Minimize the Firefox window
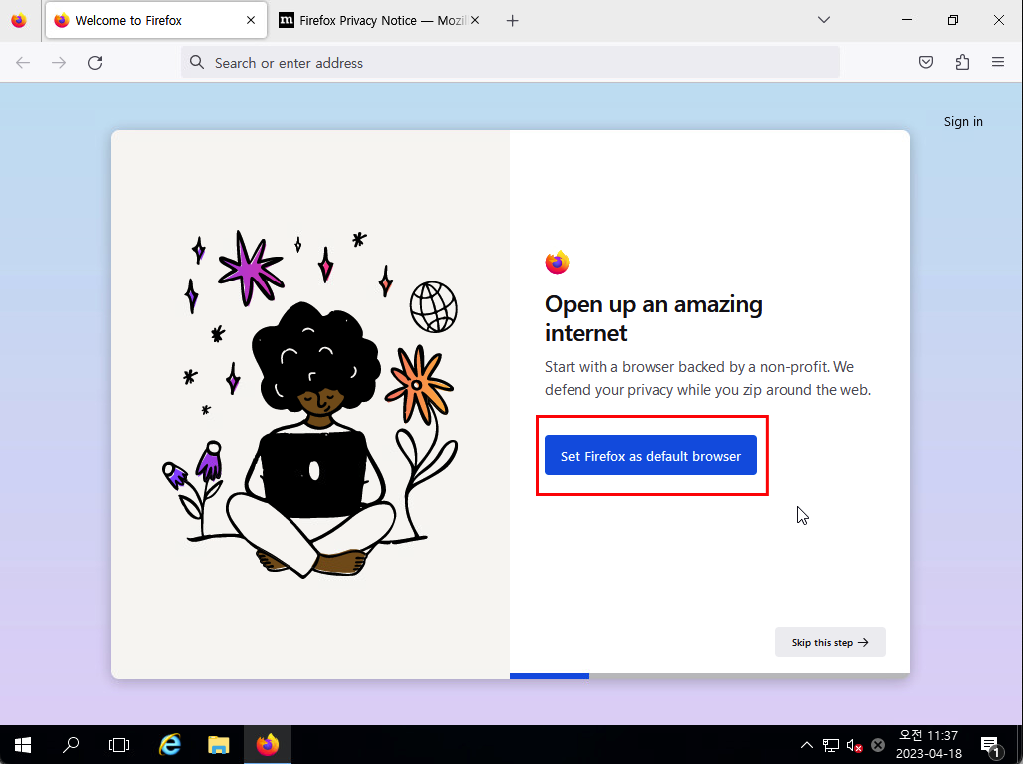 coord(907,20)
